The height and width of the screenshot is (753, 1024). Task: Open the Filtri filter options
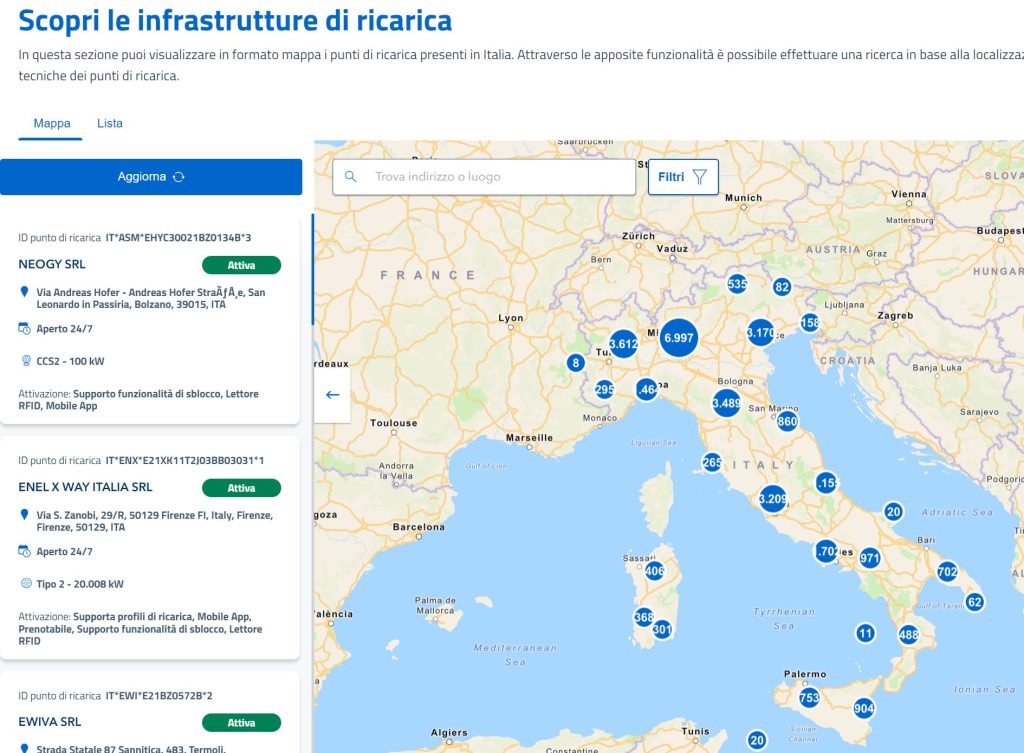(x=683, y=177)
